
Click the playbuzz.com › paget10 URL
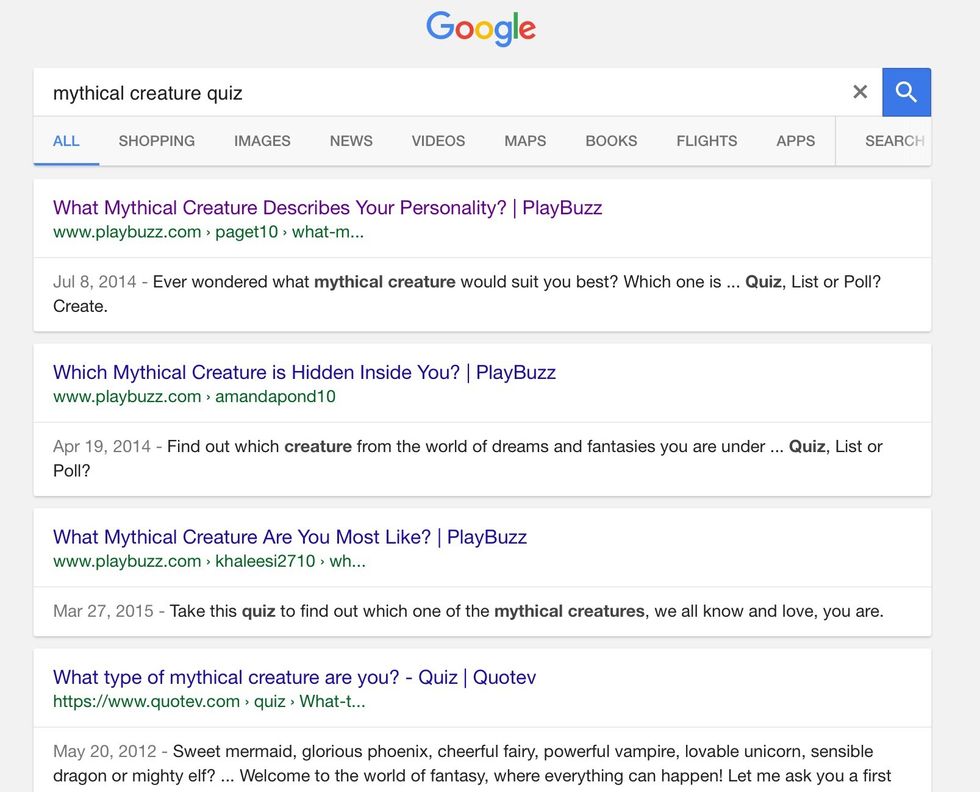(x=208, y=232)
